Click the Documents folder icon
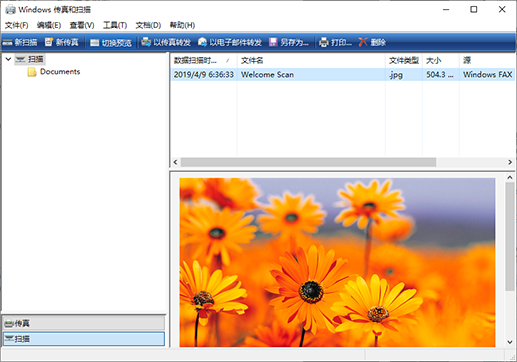517x362 pixels. point(32,72)
